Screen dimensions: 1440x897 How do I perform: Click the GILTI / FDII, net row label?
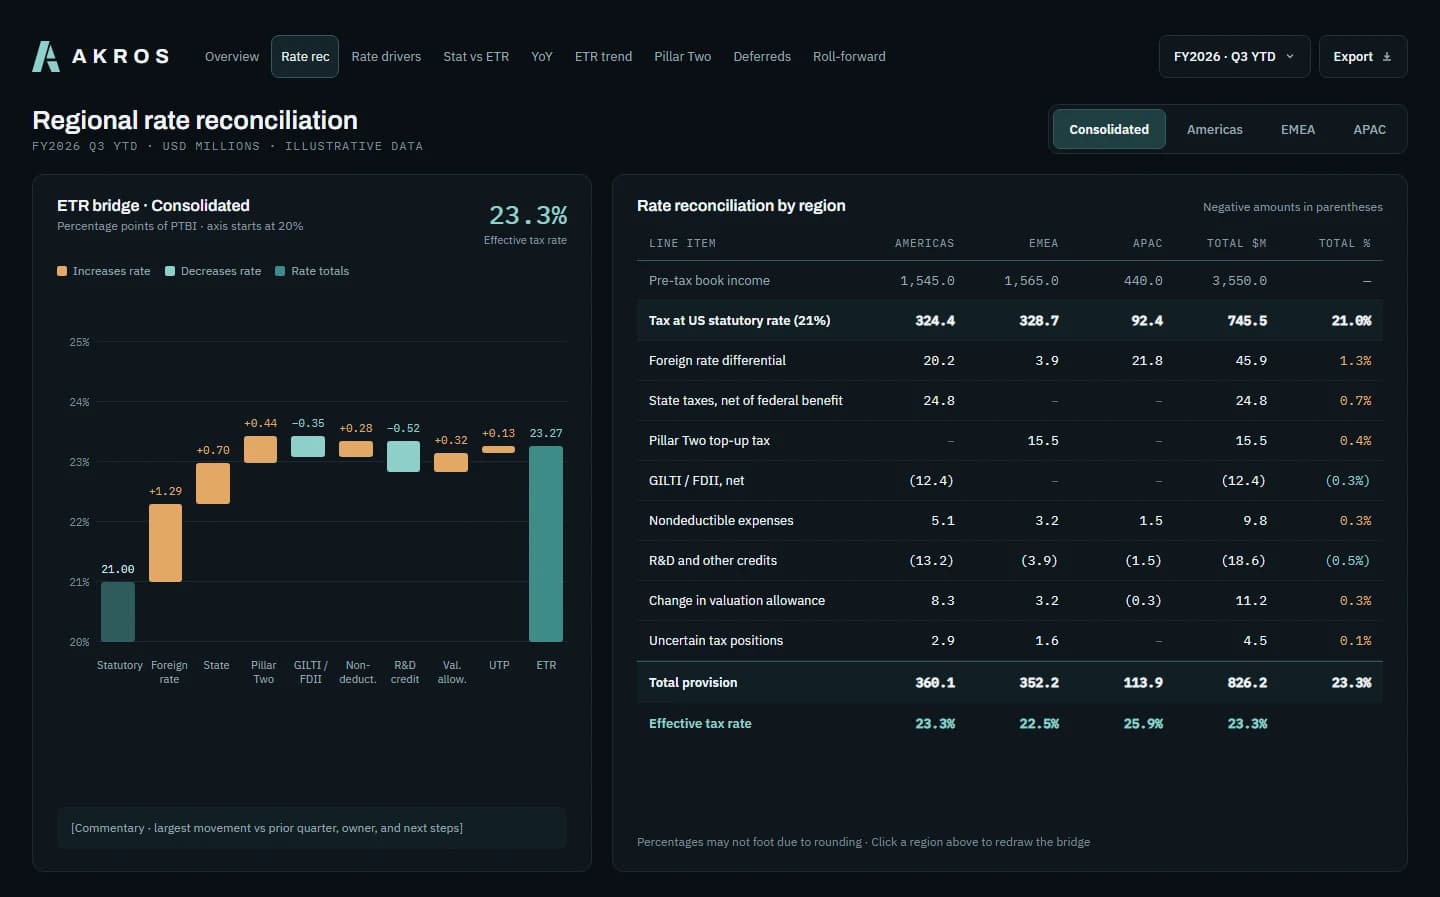coord(696,480)
